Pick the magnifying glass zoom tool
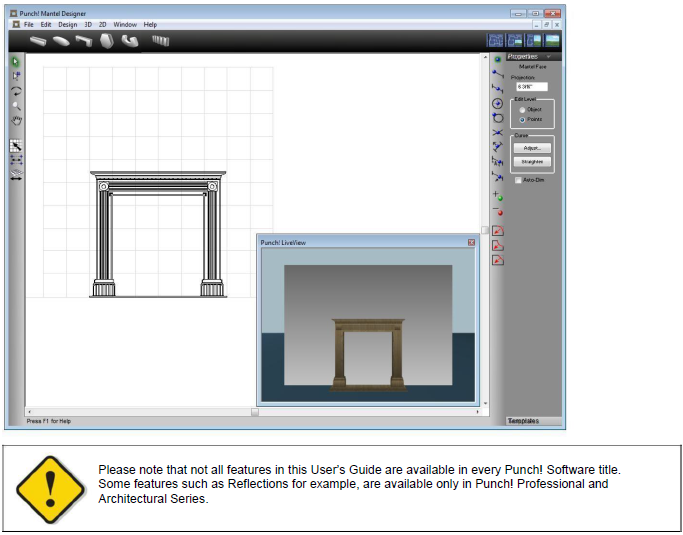 coord(16,106)
